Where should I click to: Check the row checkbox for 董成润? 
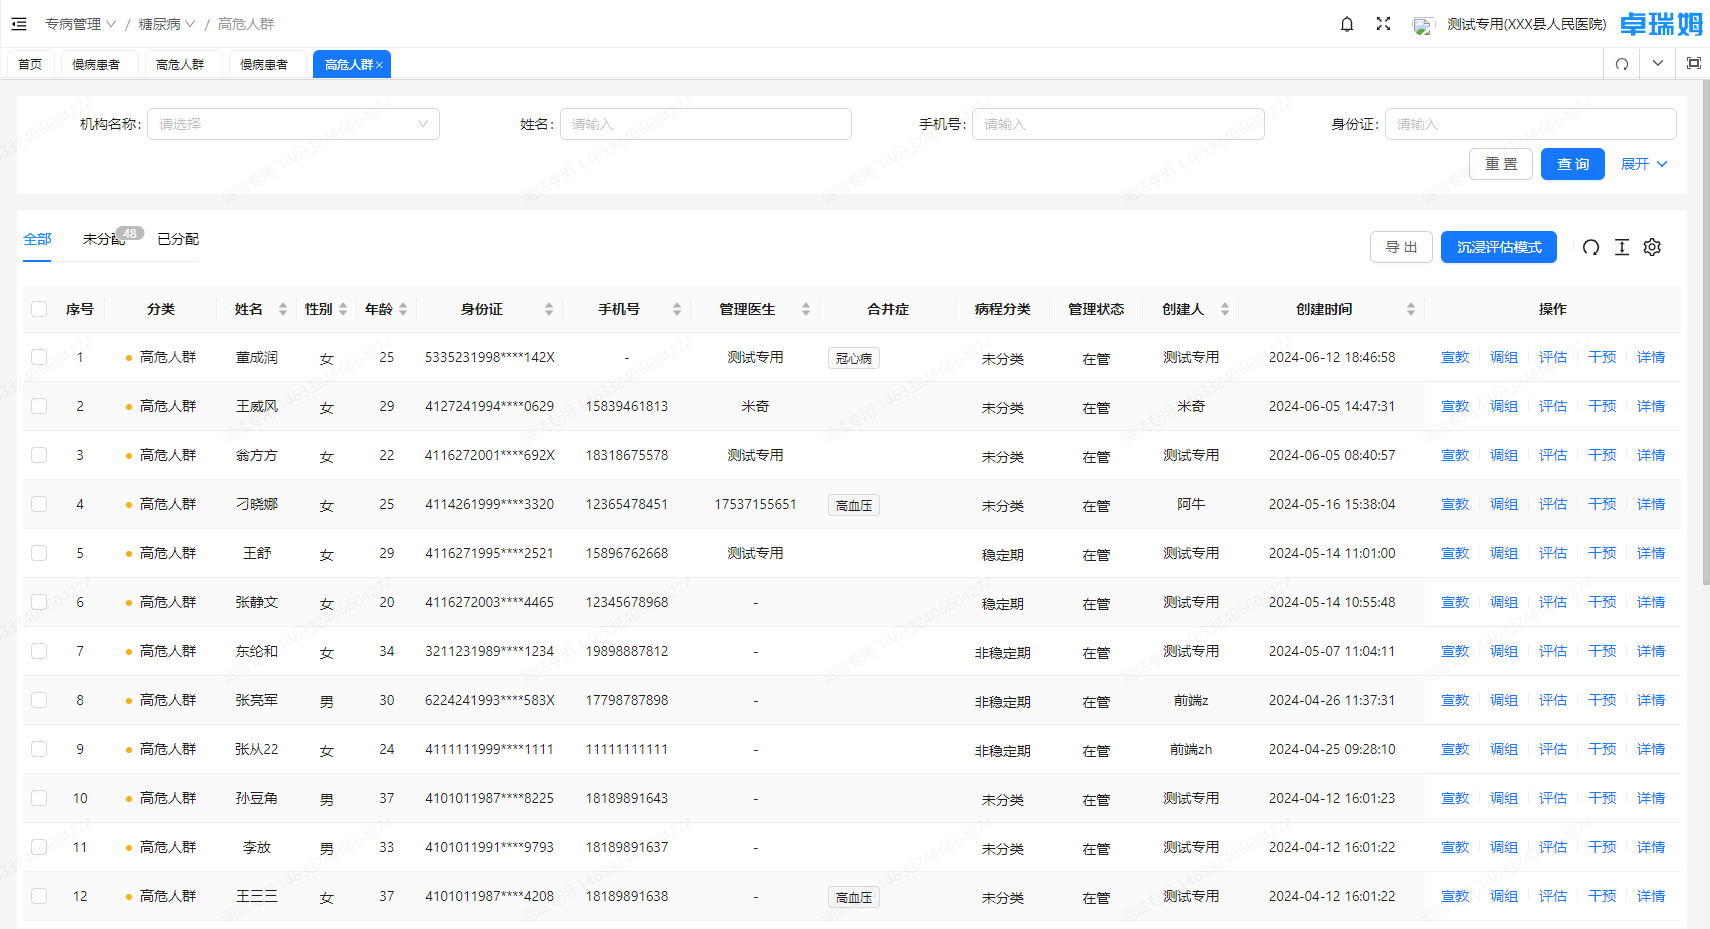[x=39, y=357]
